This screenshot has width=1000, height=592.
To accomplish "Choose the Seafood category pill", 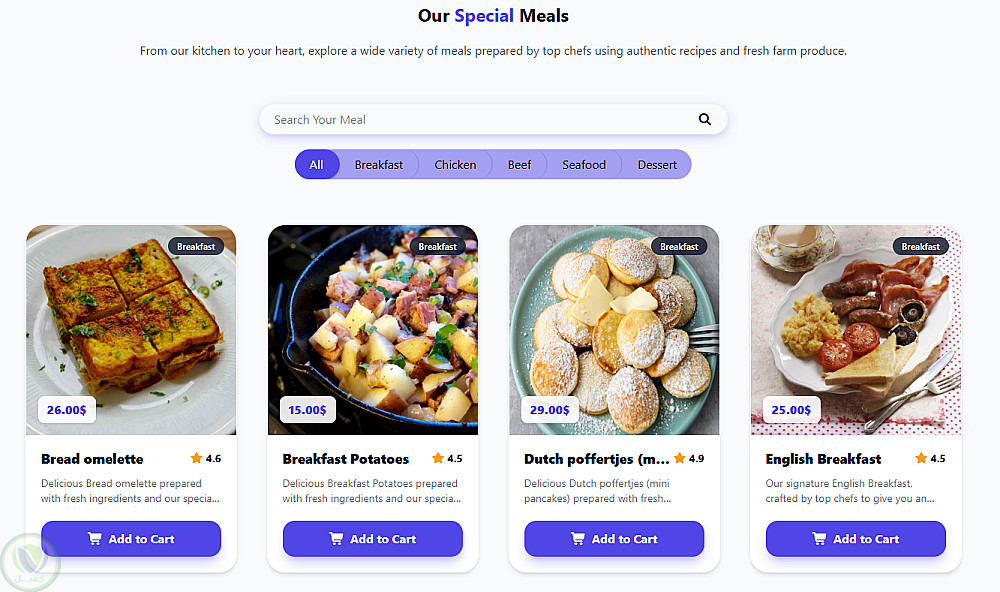I will point(584,165).
